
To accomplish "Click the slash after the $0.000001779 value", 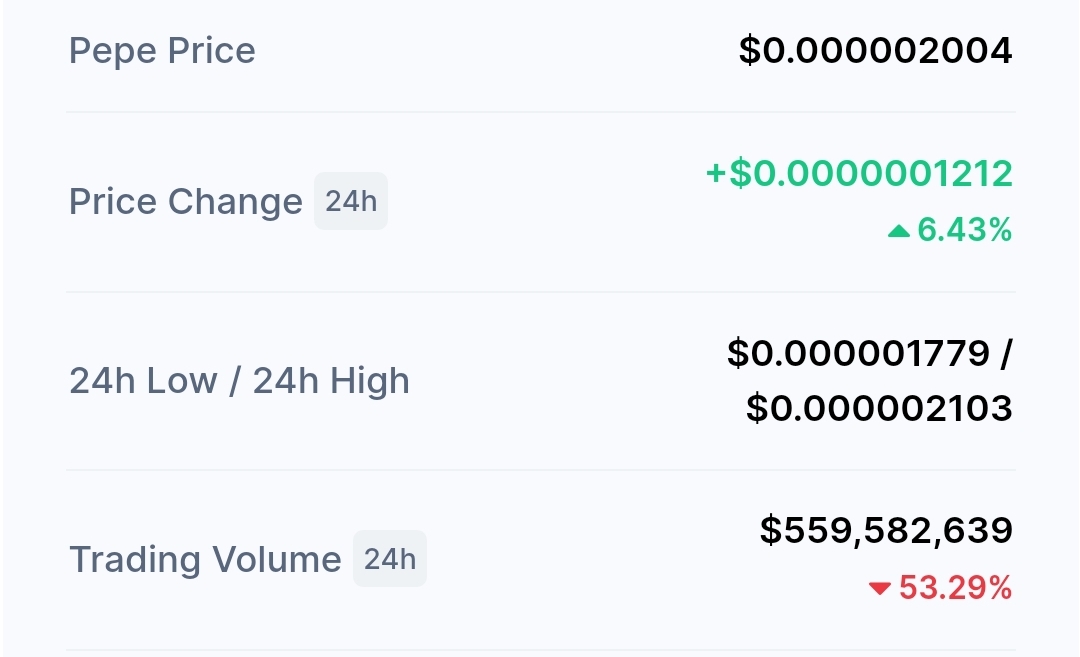I will (1005, 353).
